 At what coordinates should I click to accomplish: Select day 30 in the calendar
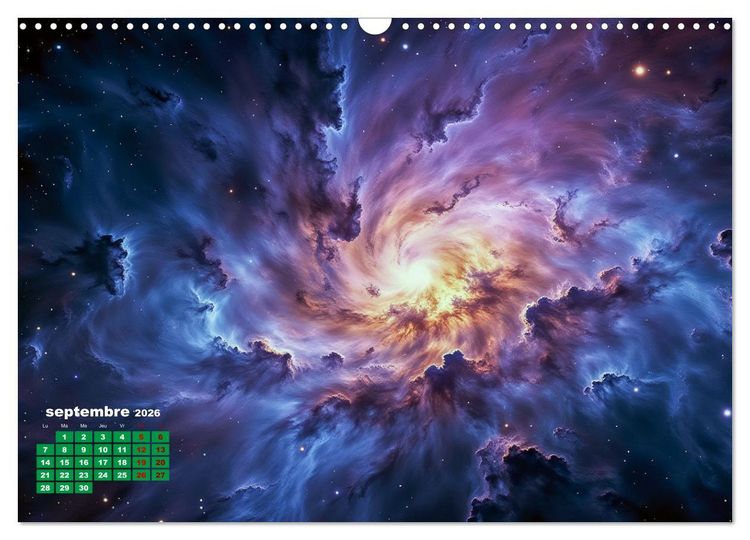(84, 488)
